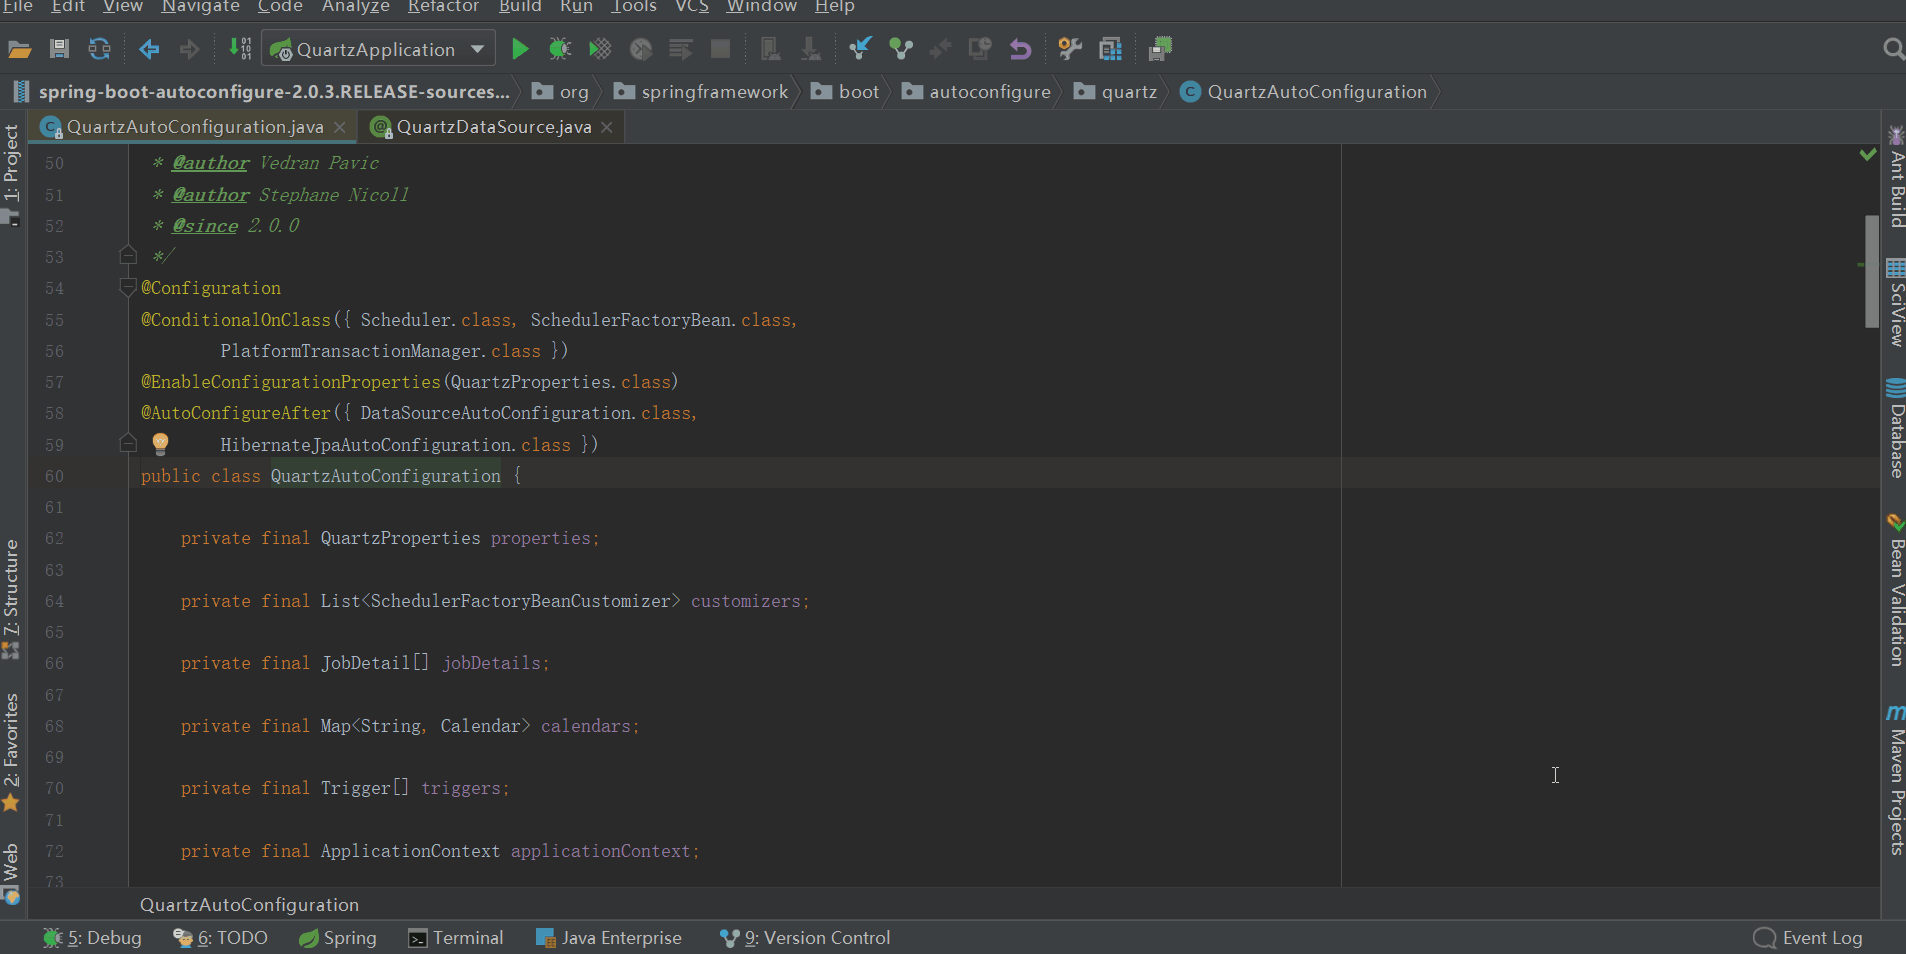Toggle the Favorites tool window

pyautogui.click(x=12, y=751)
